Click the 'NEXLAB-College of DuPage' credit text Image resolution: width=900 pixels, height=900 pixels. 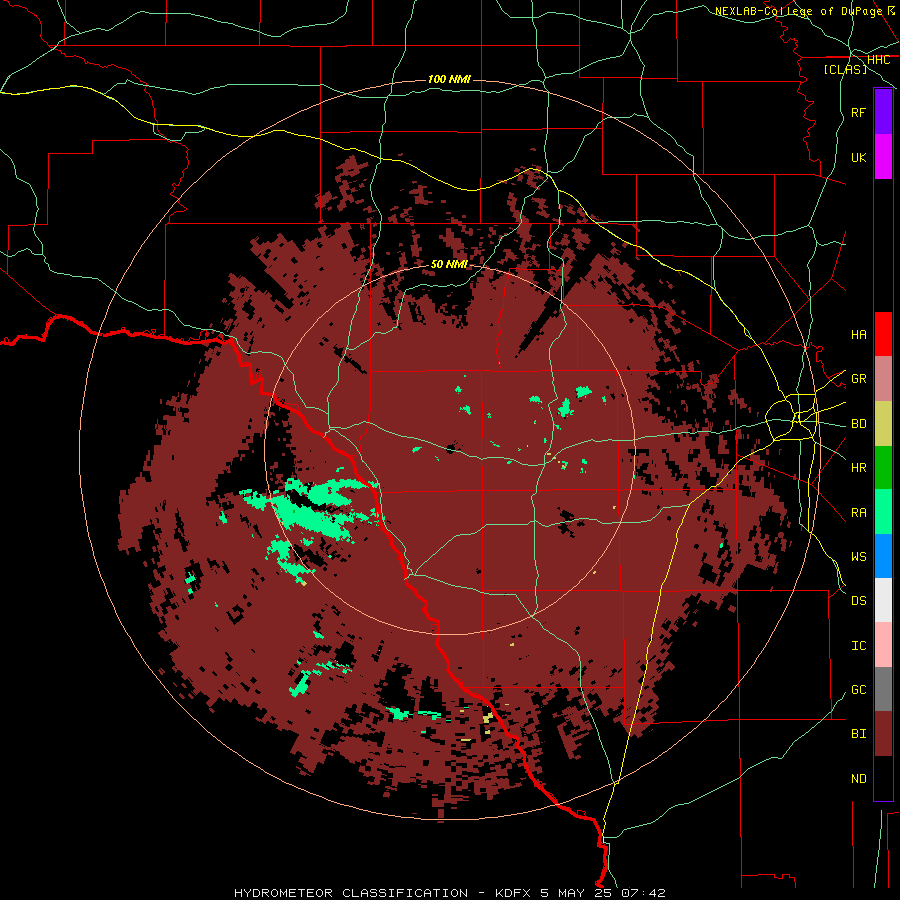click(x=798, y=11)
